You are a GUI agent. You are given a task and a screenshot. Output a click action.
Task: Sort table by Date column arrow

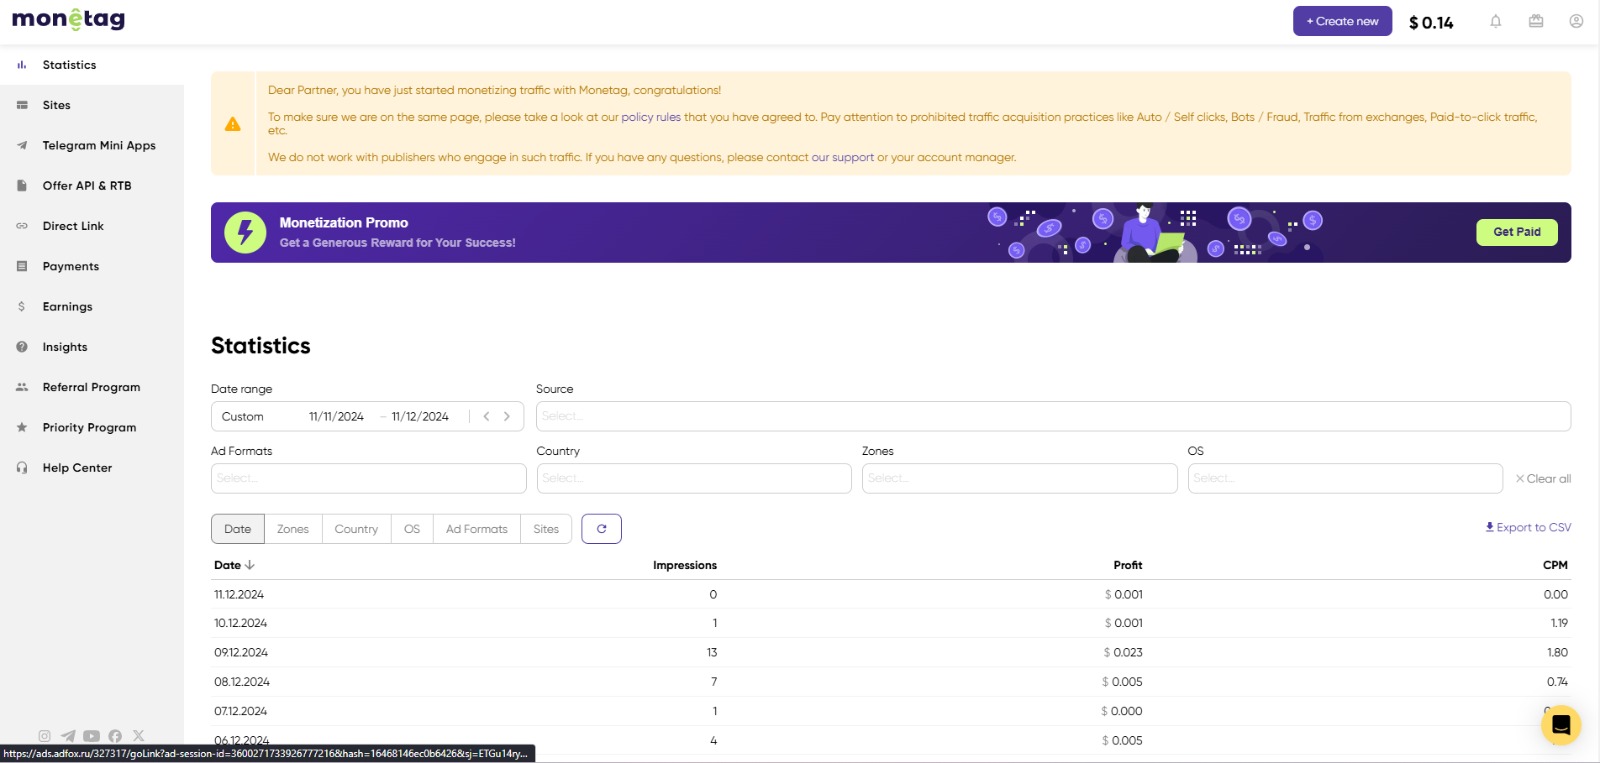tap(250, 565)
